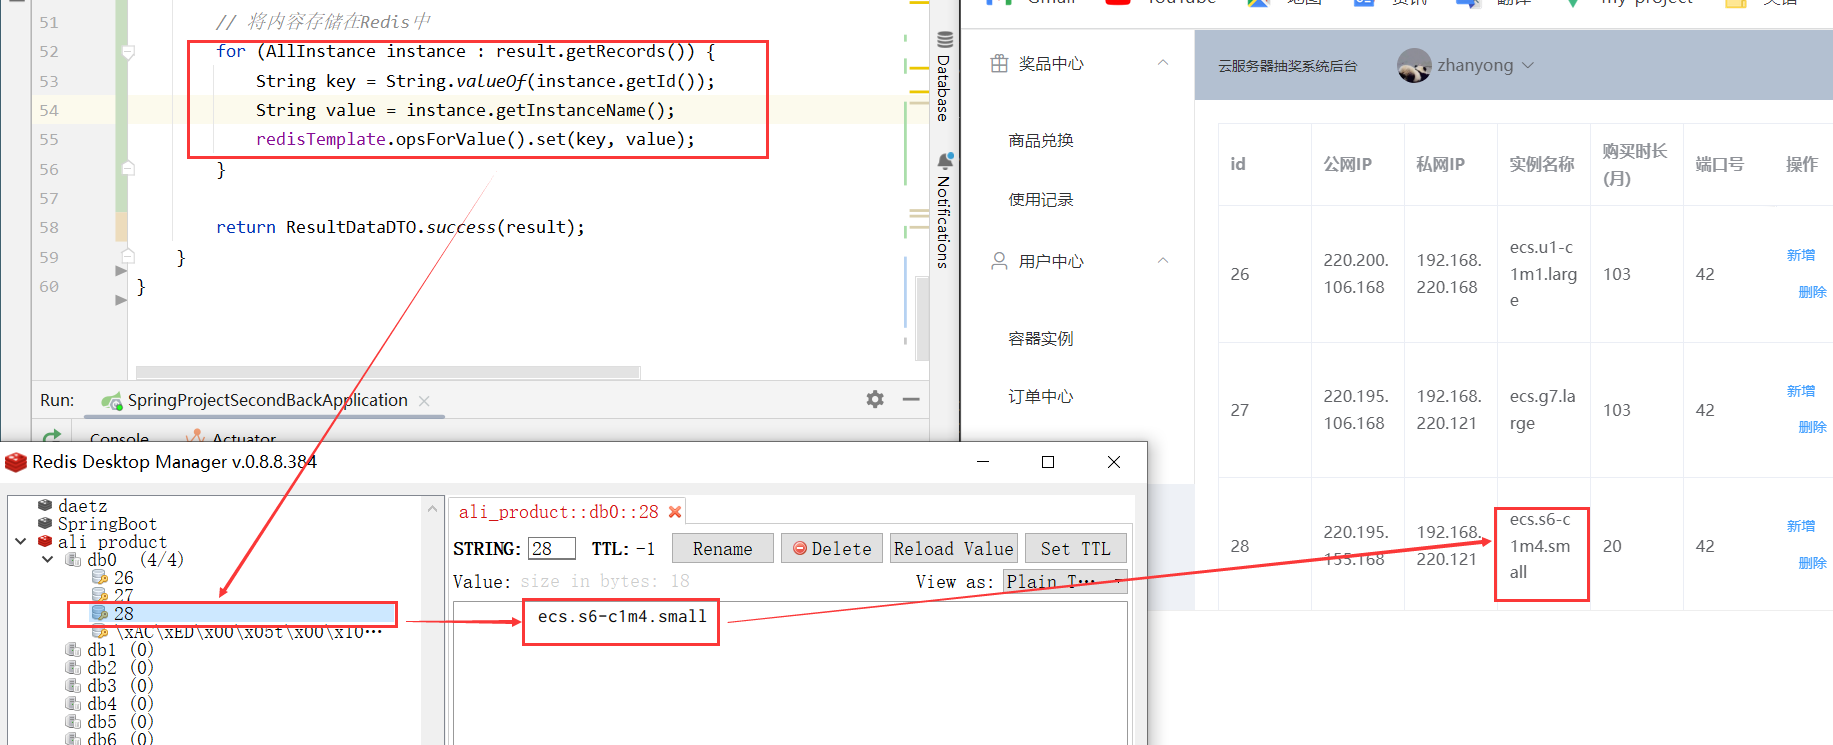The width and height of the screenshot is (1833, 745).
Task: Click the db1 database icon
Action: click(73, 649)
